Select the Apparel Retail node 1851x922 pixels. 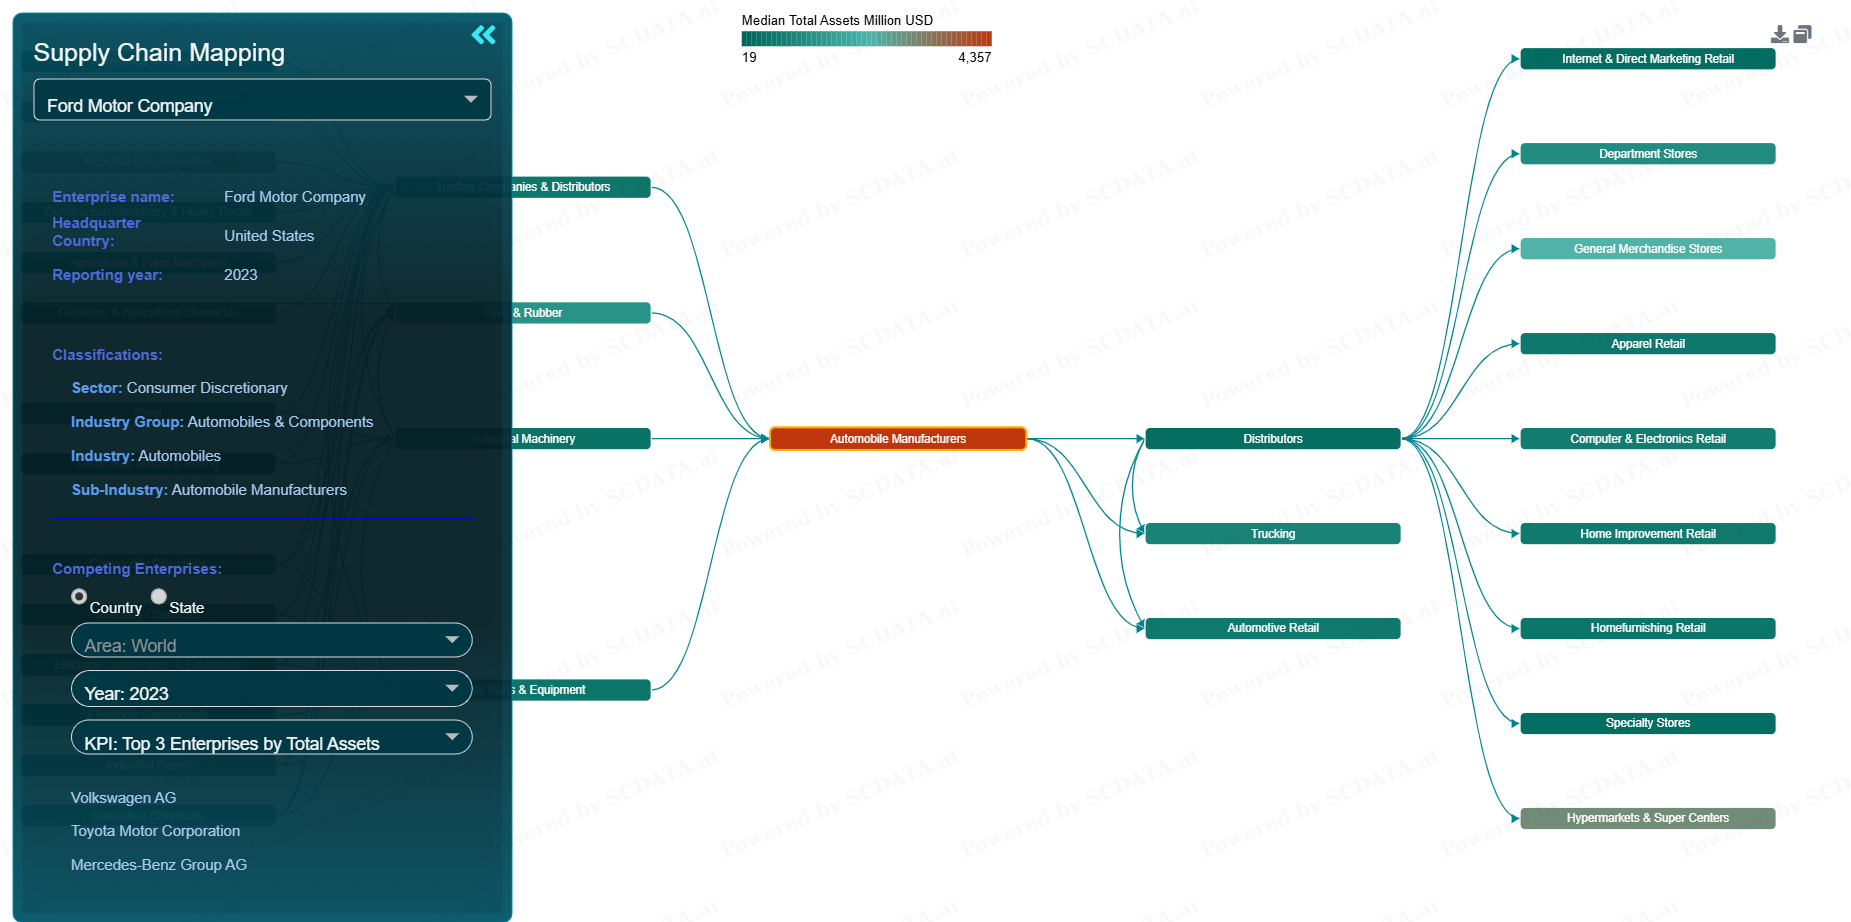tap(1647, 344)
